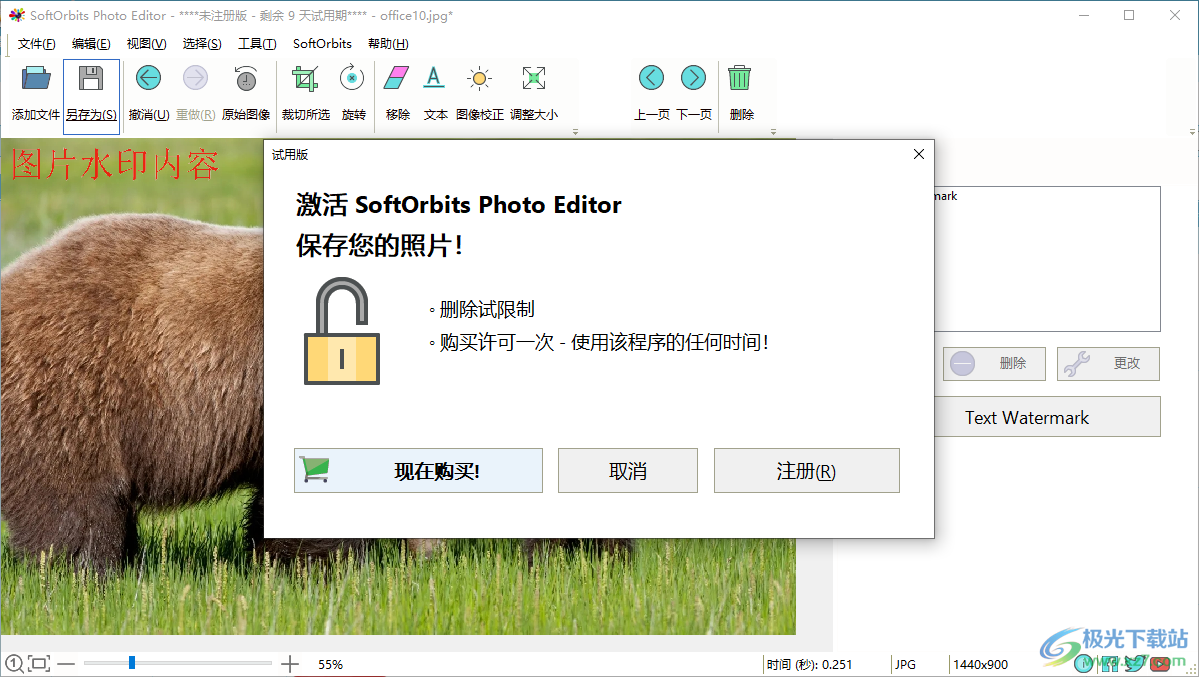Viewport: 1199px width, 677px height.
Task: Save the image using 另存为
Action: click(91, 90)
